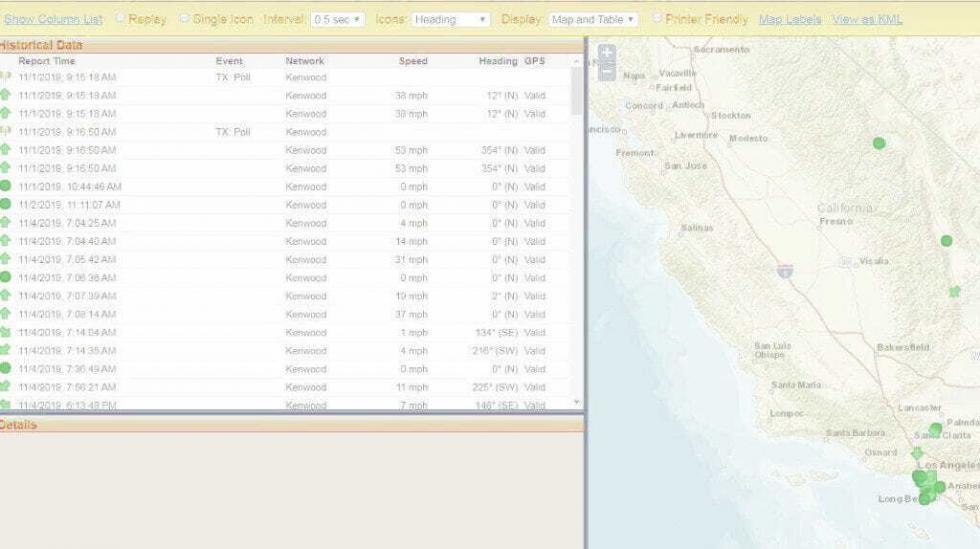The image size is (980, 549).
Task: Open the Show Column List link
Action: (x=53, y=19)
